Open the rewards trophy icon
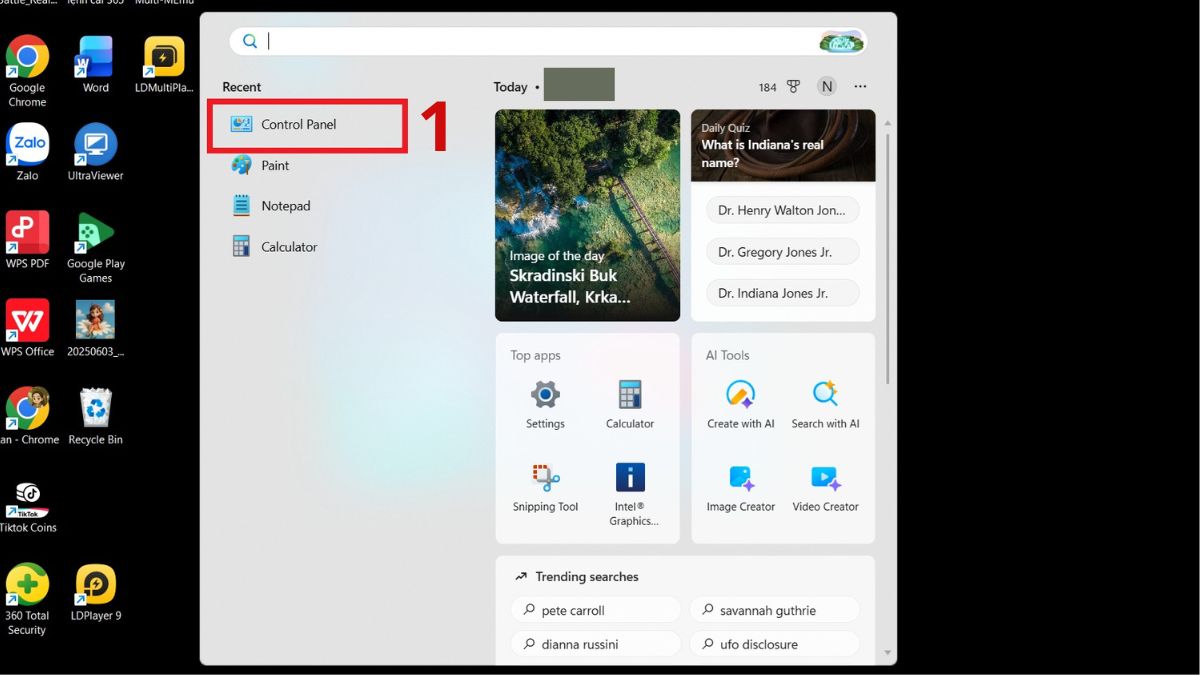Image resolution: width=1200 pixels, height=675 pixels. pyautogui.click(x=794, y=87)
